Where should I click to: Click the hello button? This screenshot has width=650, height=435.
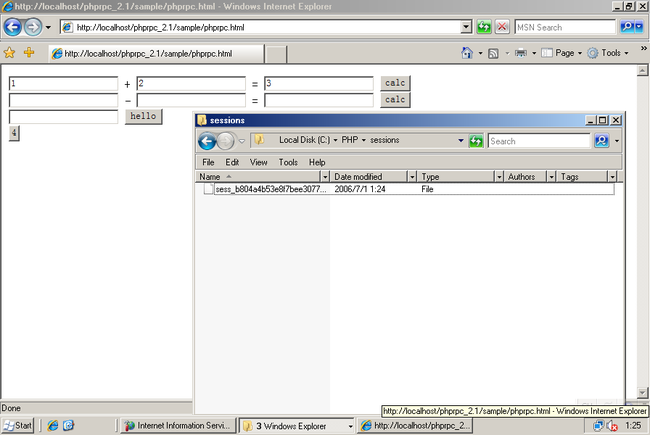pos(143,116)
